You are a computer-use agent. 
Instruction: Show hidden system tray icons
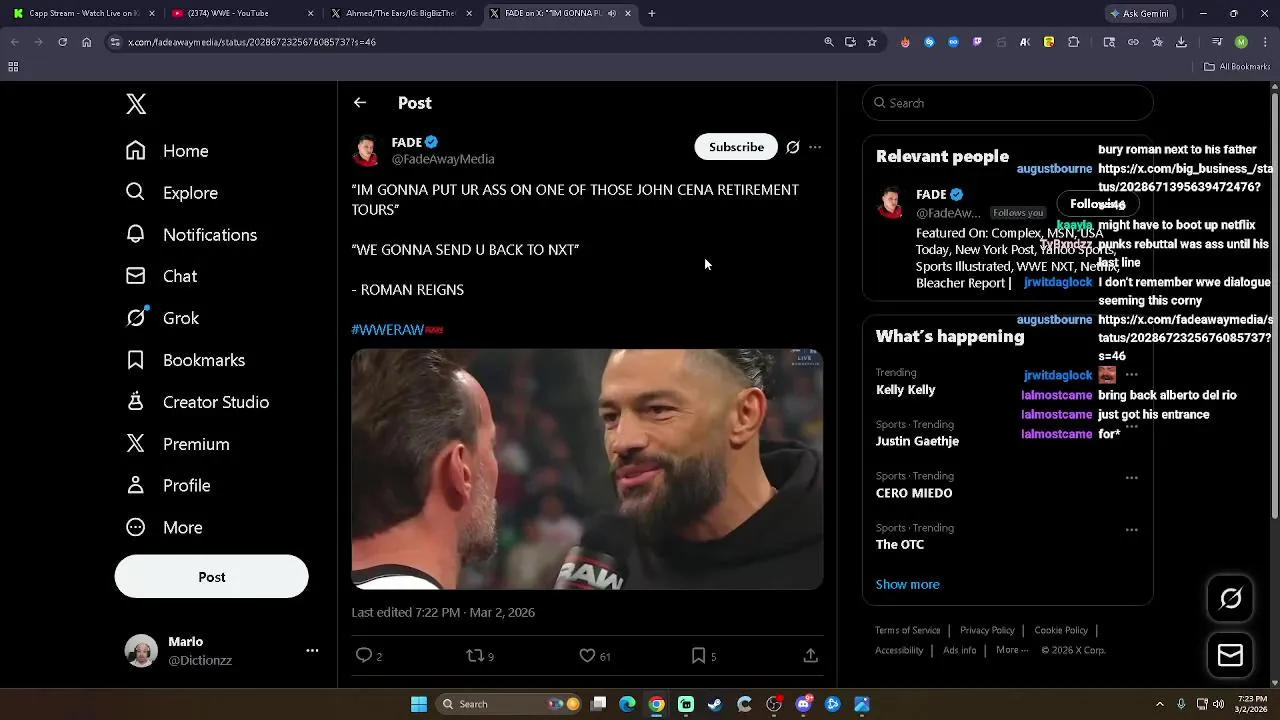pos(1160,704)
